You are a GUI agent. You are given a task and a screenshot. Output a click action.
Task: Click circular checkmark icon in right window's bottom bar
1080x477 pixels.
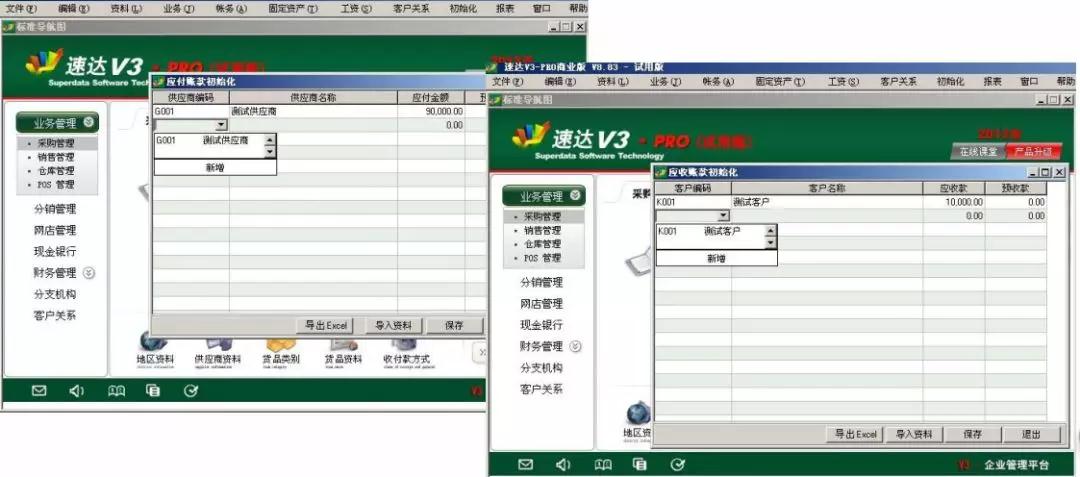[x=678, y=465]
